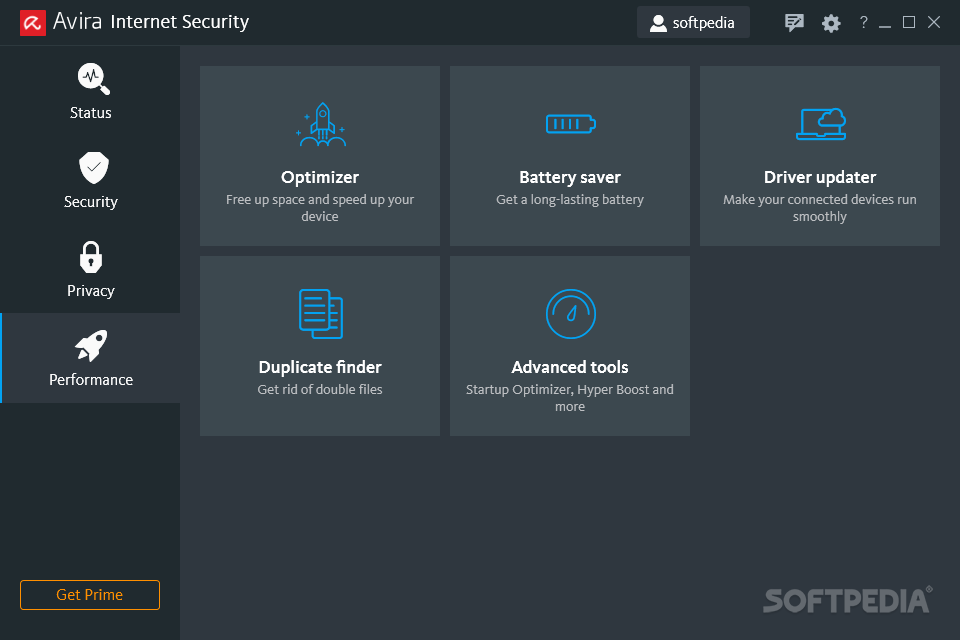Open feedback using the message icon

point(794,22)
